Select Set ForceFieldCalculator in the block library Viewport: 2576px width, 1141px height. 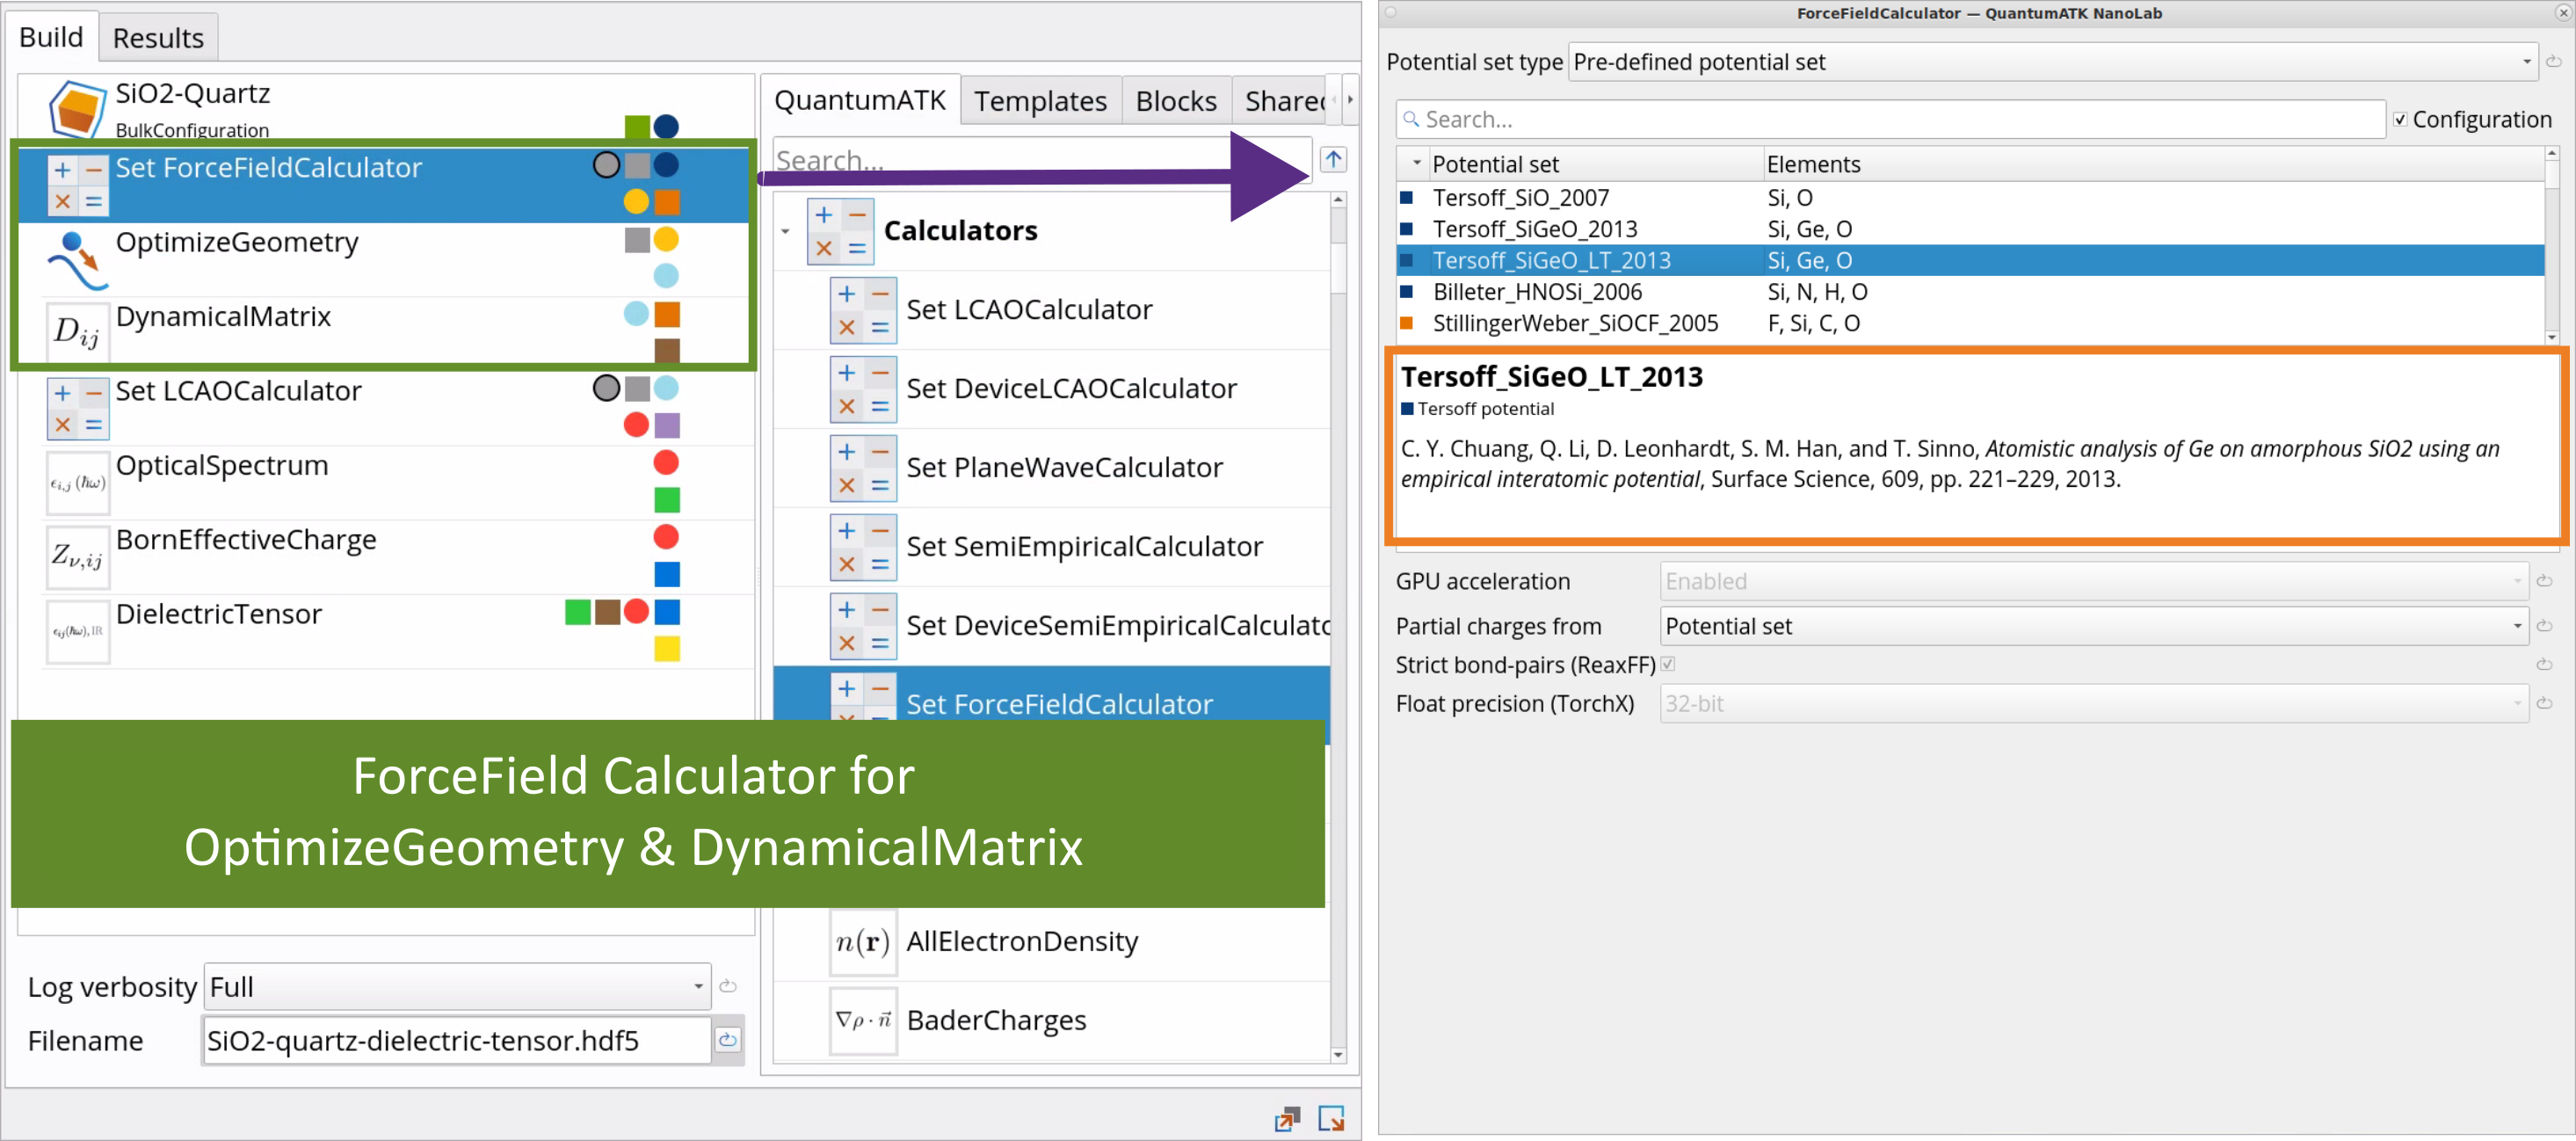(x=1052, y=704)
